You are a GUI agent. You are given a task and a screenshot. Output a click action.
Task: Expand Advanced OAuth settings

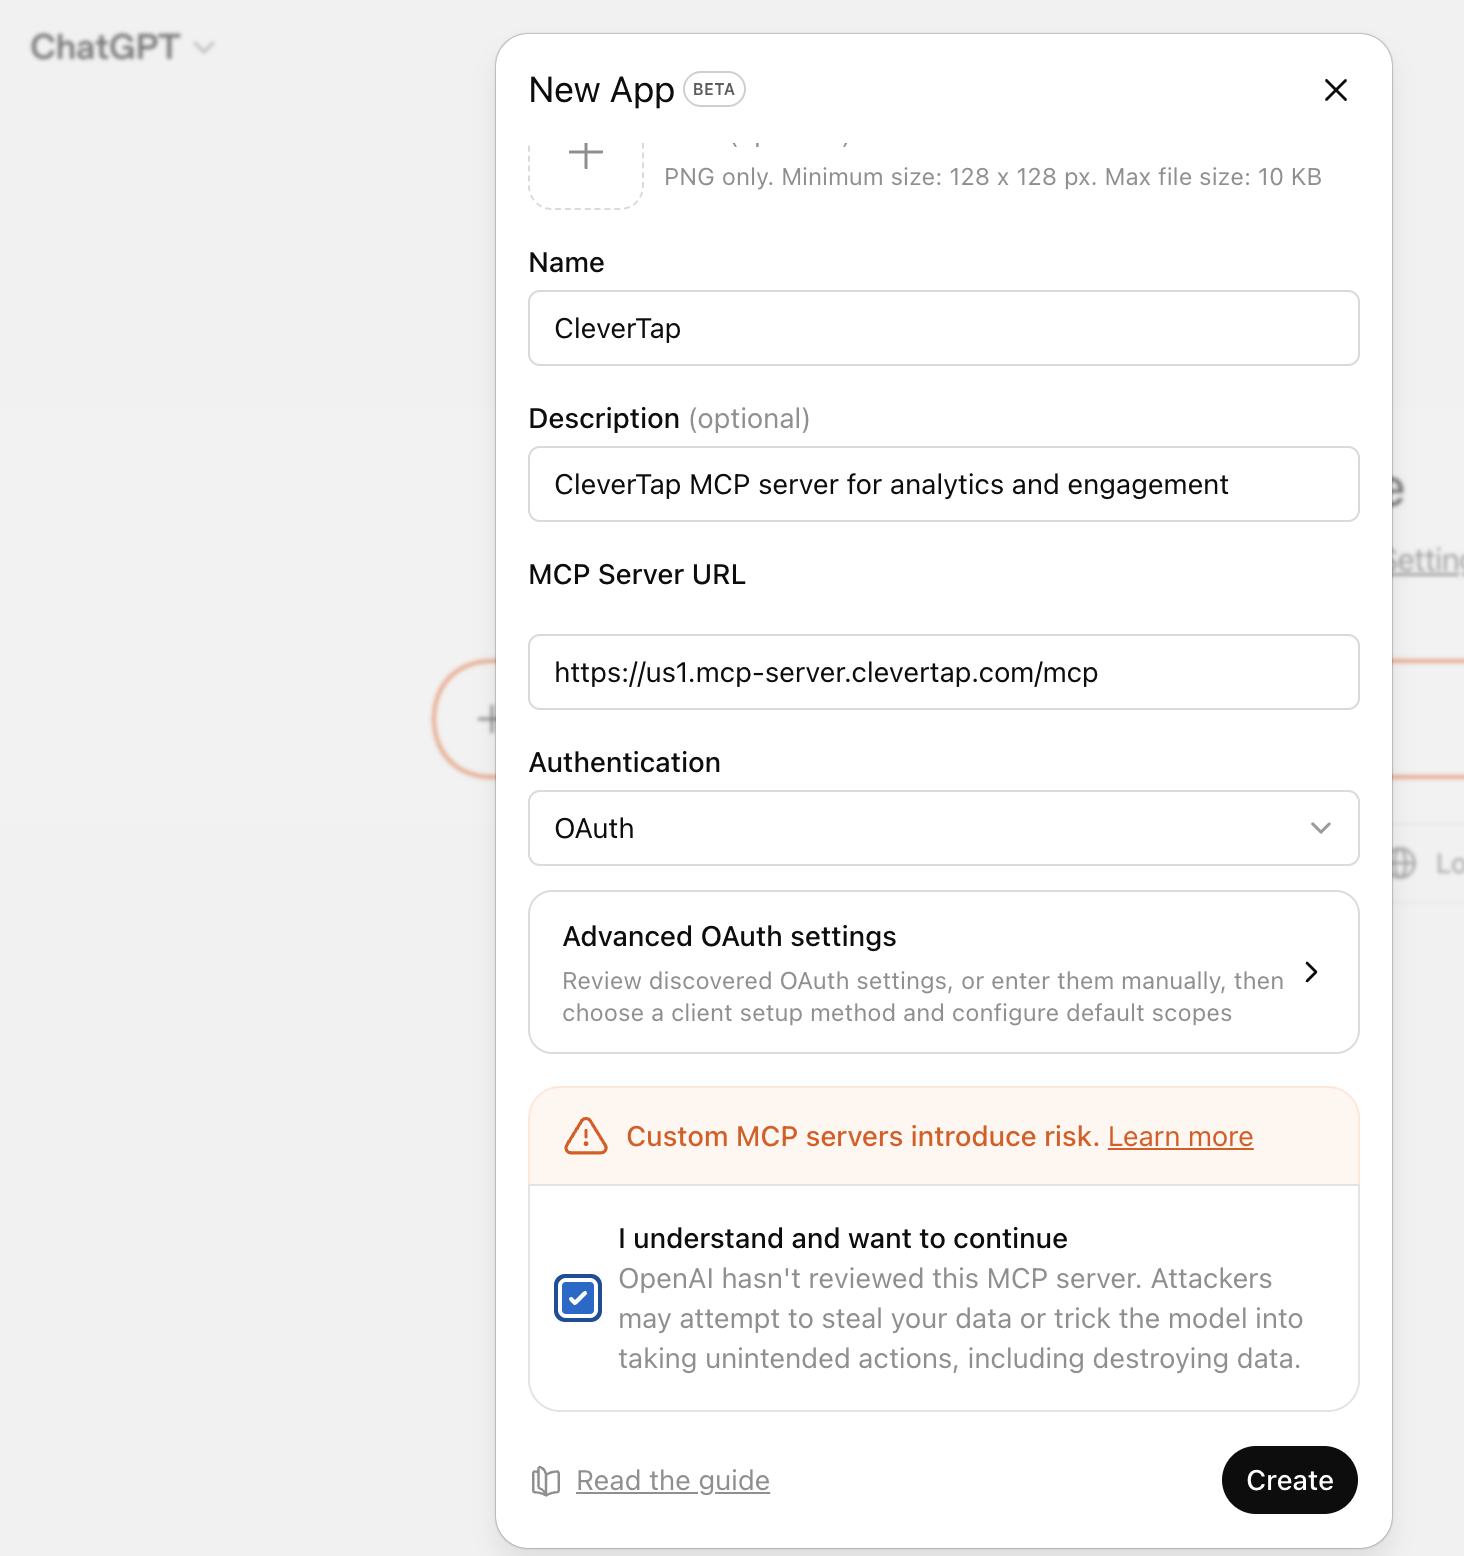943,972
